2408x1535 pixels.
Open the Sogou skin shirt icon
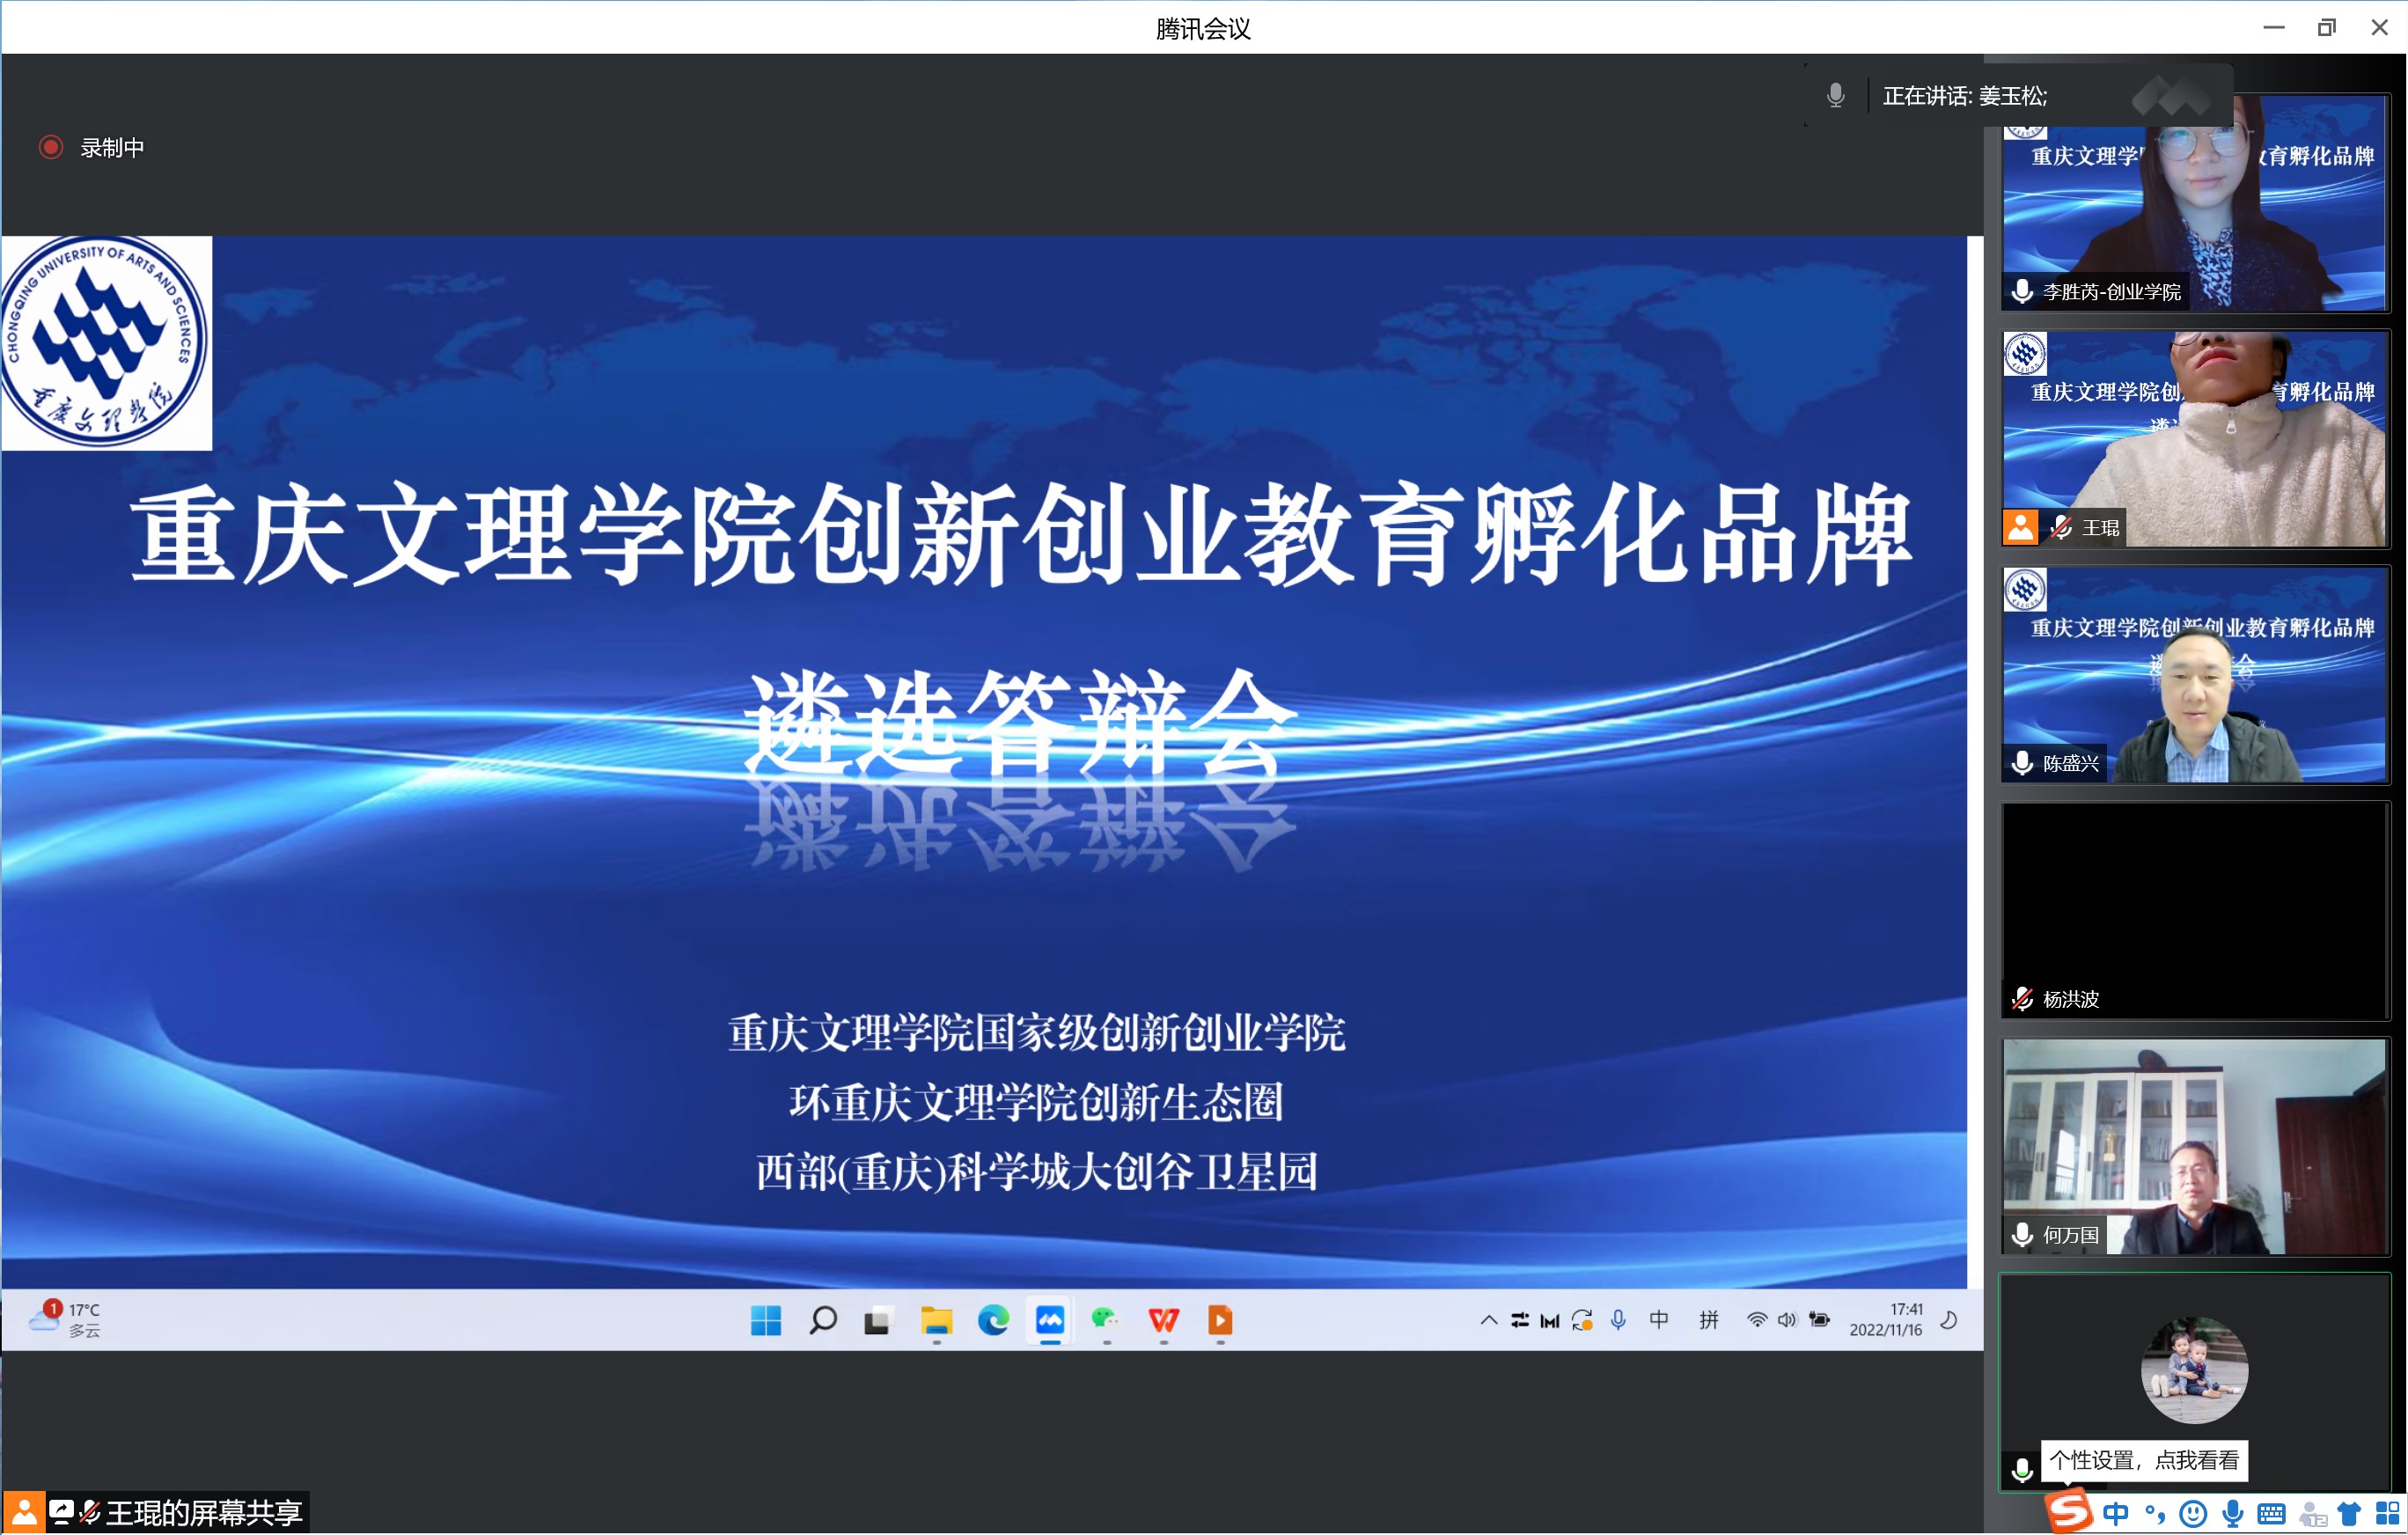(2348, 1514)
